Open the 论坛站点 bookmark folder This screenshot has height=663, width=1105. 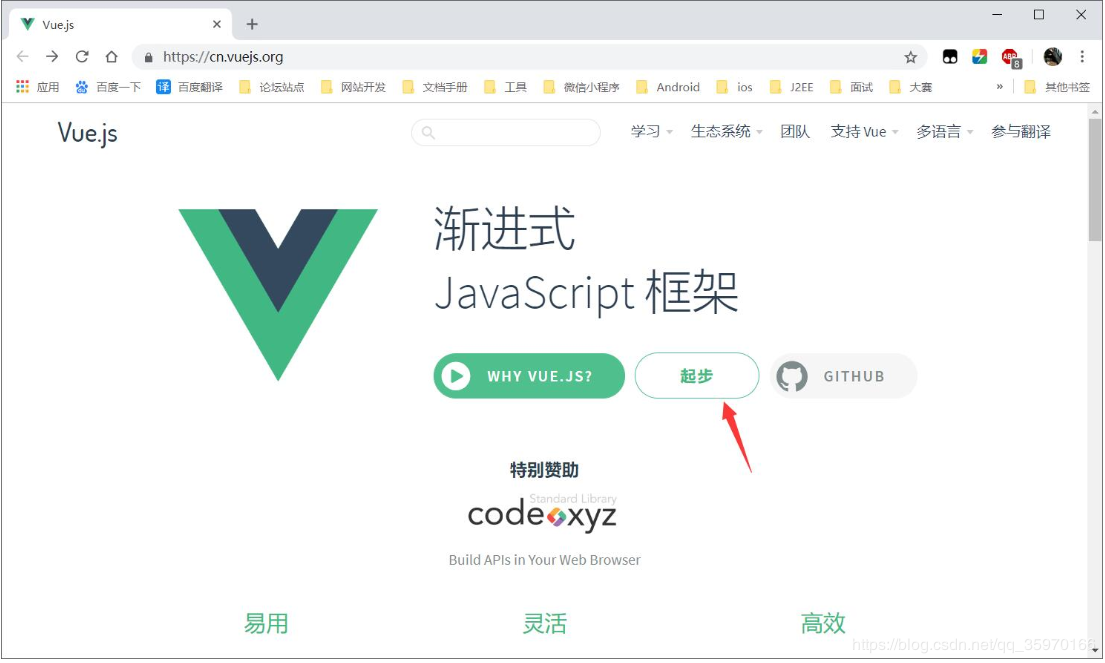[271, 87]
